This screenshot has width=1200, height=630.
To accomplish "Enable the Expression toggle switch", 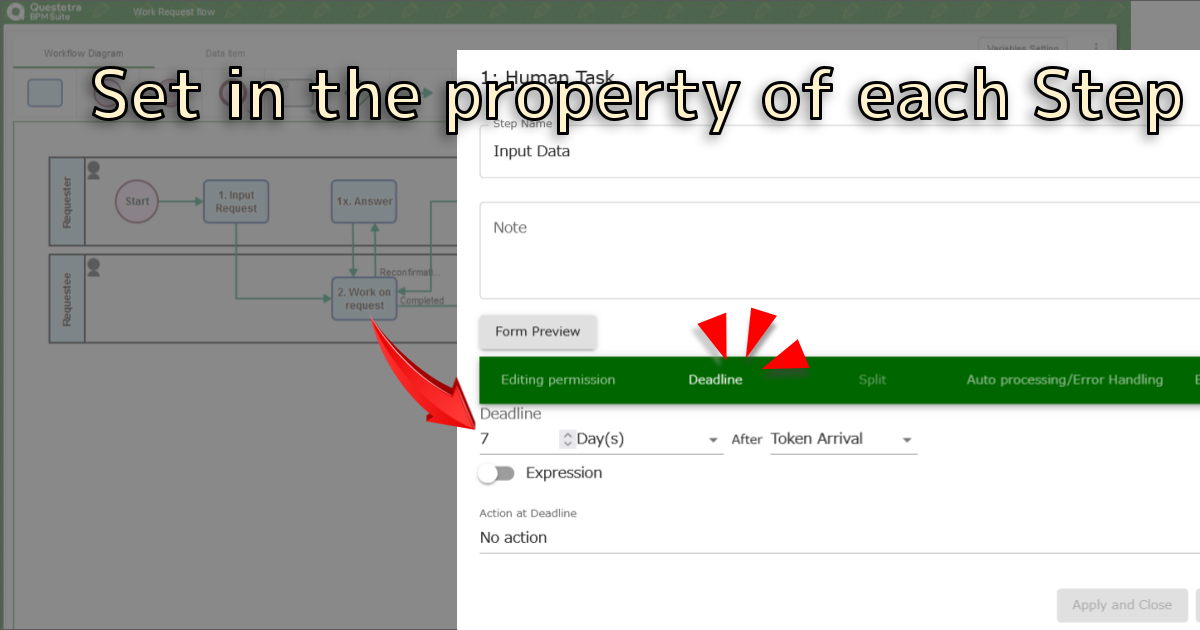I will tap(495, 473).
